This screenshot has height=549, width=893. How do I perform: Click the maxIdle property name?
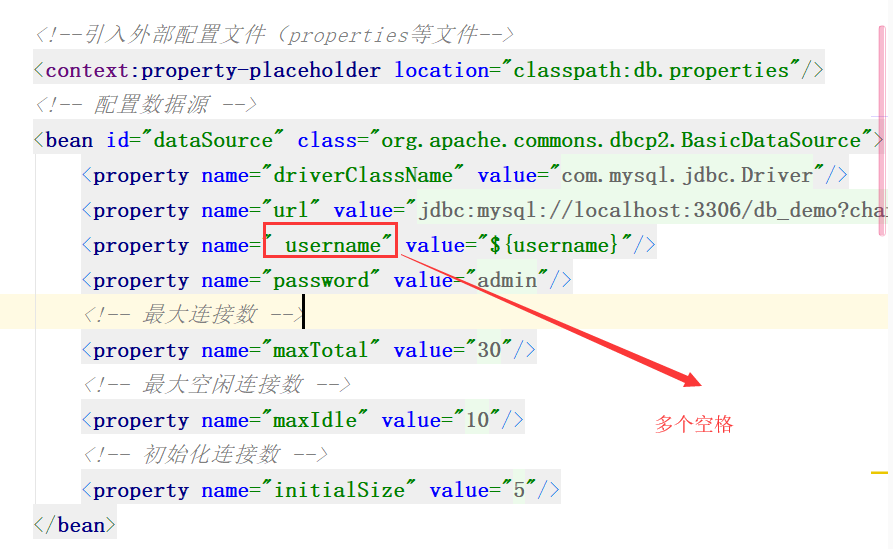click(x=315, y=420)
